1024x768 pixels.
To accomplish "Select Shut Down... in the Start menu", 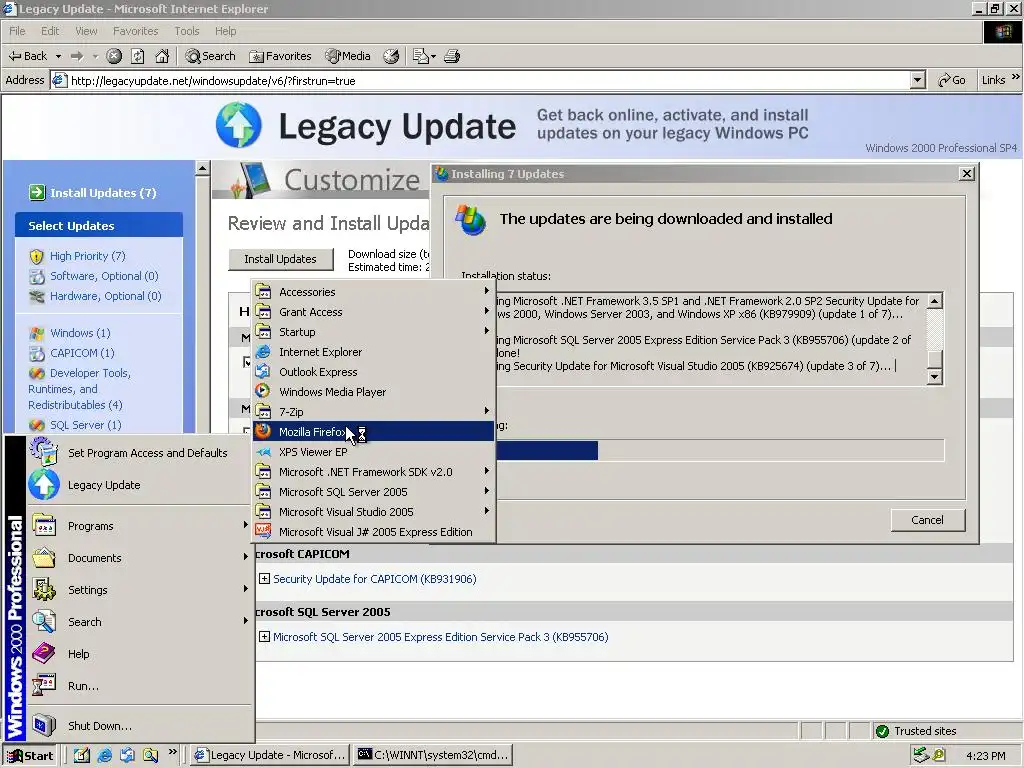I will (x=138, y=726).
